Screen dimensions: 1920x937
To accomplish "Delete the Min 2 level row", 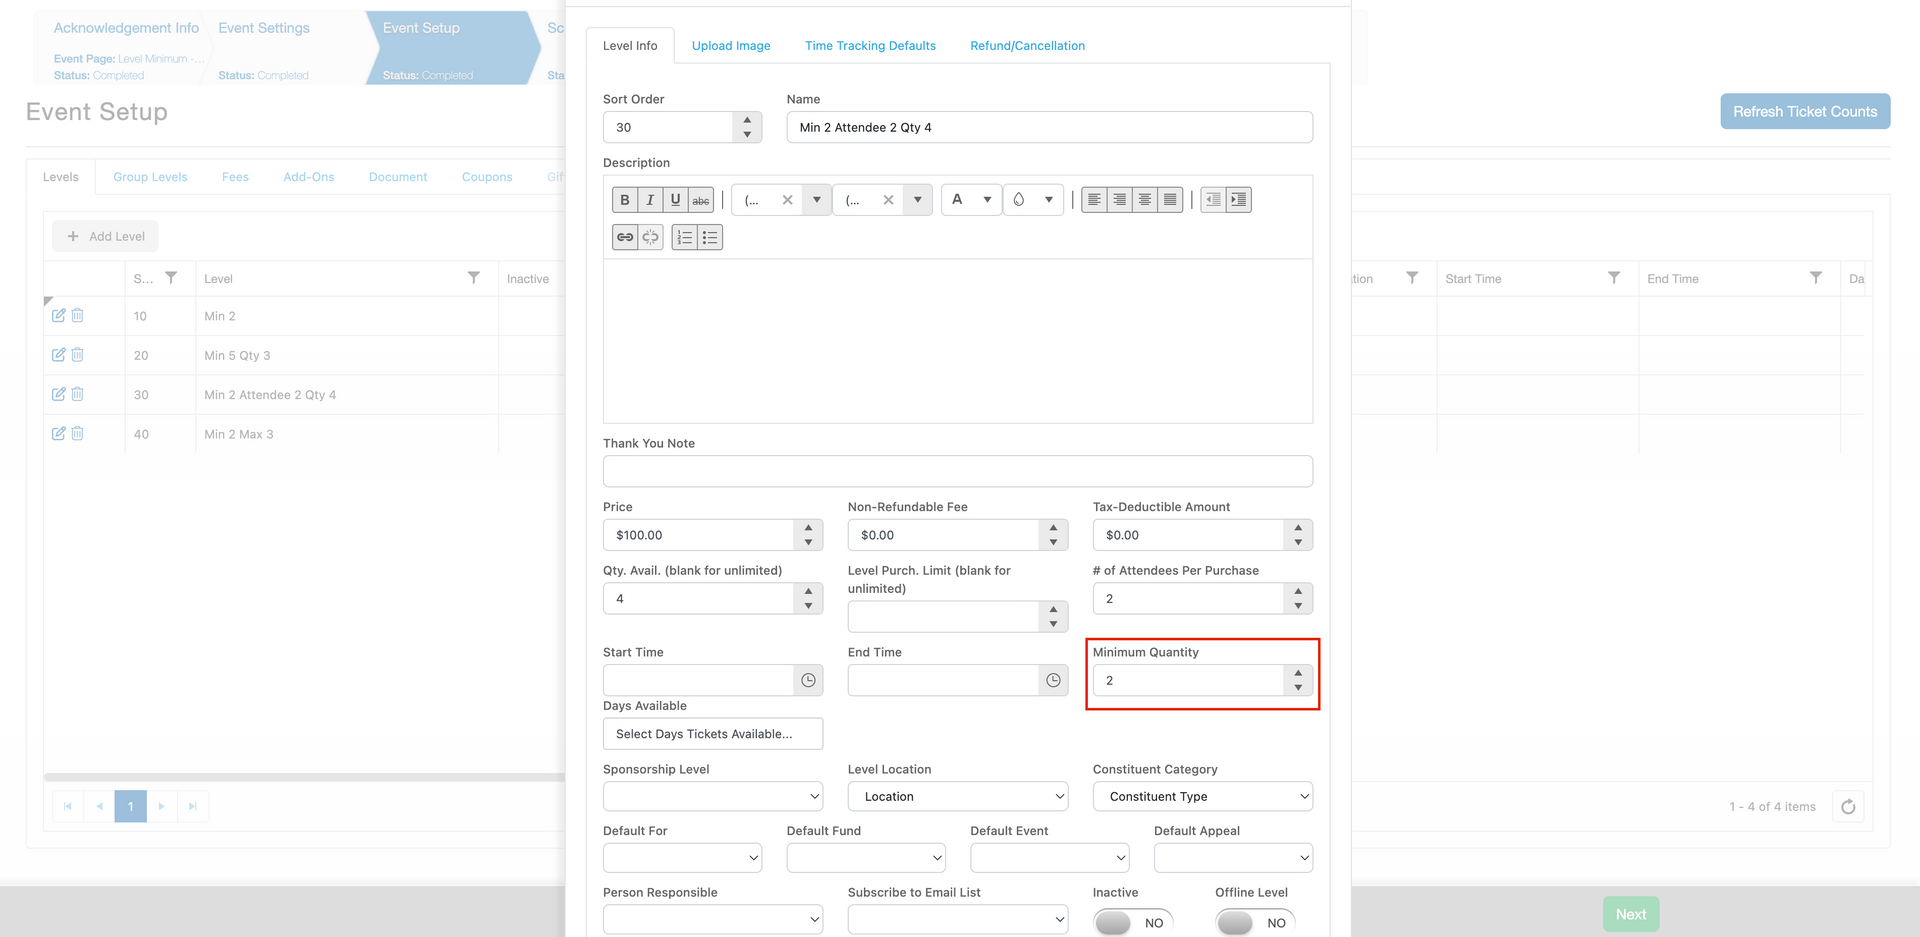I will click(77, 316).
